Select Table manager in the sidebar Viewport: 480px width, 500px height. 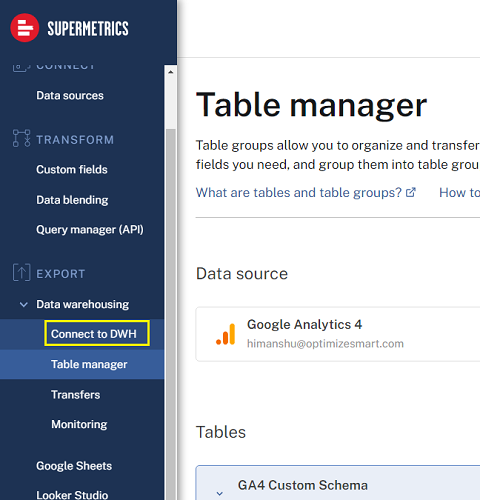click(89, 364)
